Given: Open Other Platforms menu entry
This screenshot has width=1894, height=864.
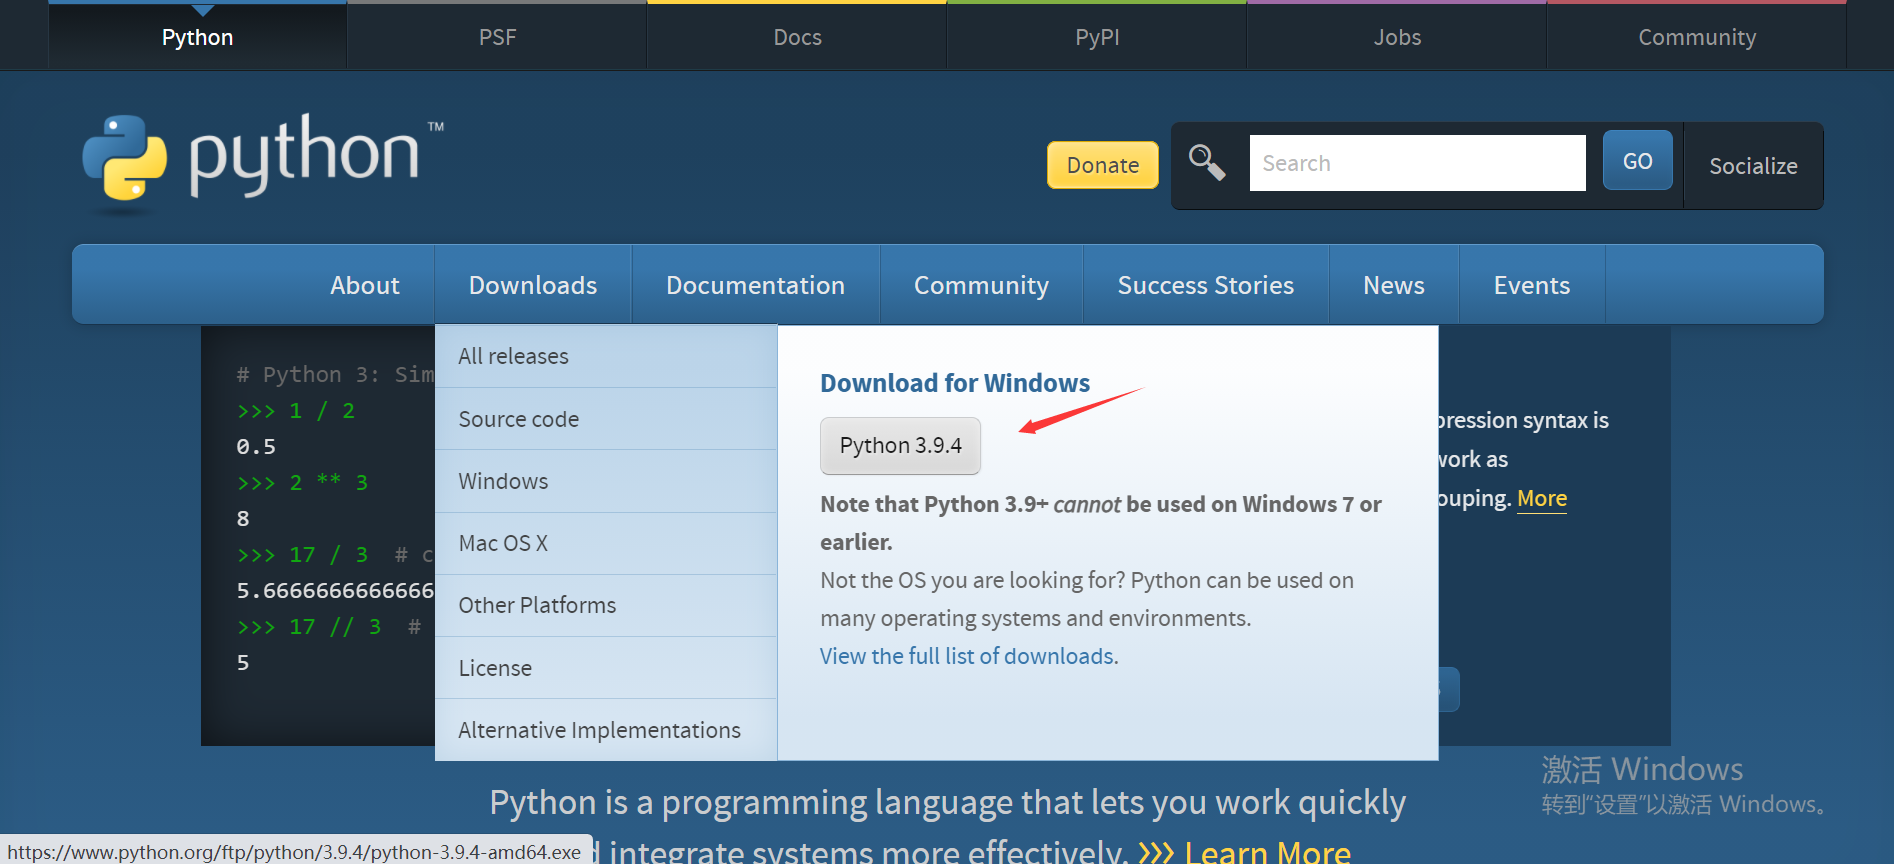Looking at the screenshot, I should click(x=537, y=605).
